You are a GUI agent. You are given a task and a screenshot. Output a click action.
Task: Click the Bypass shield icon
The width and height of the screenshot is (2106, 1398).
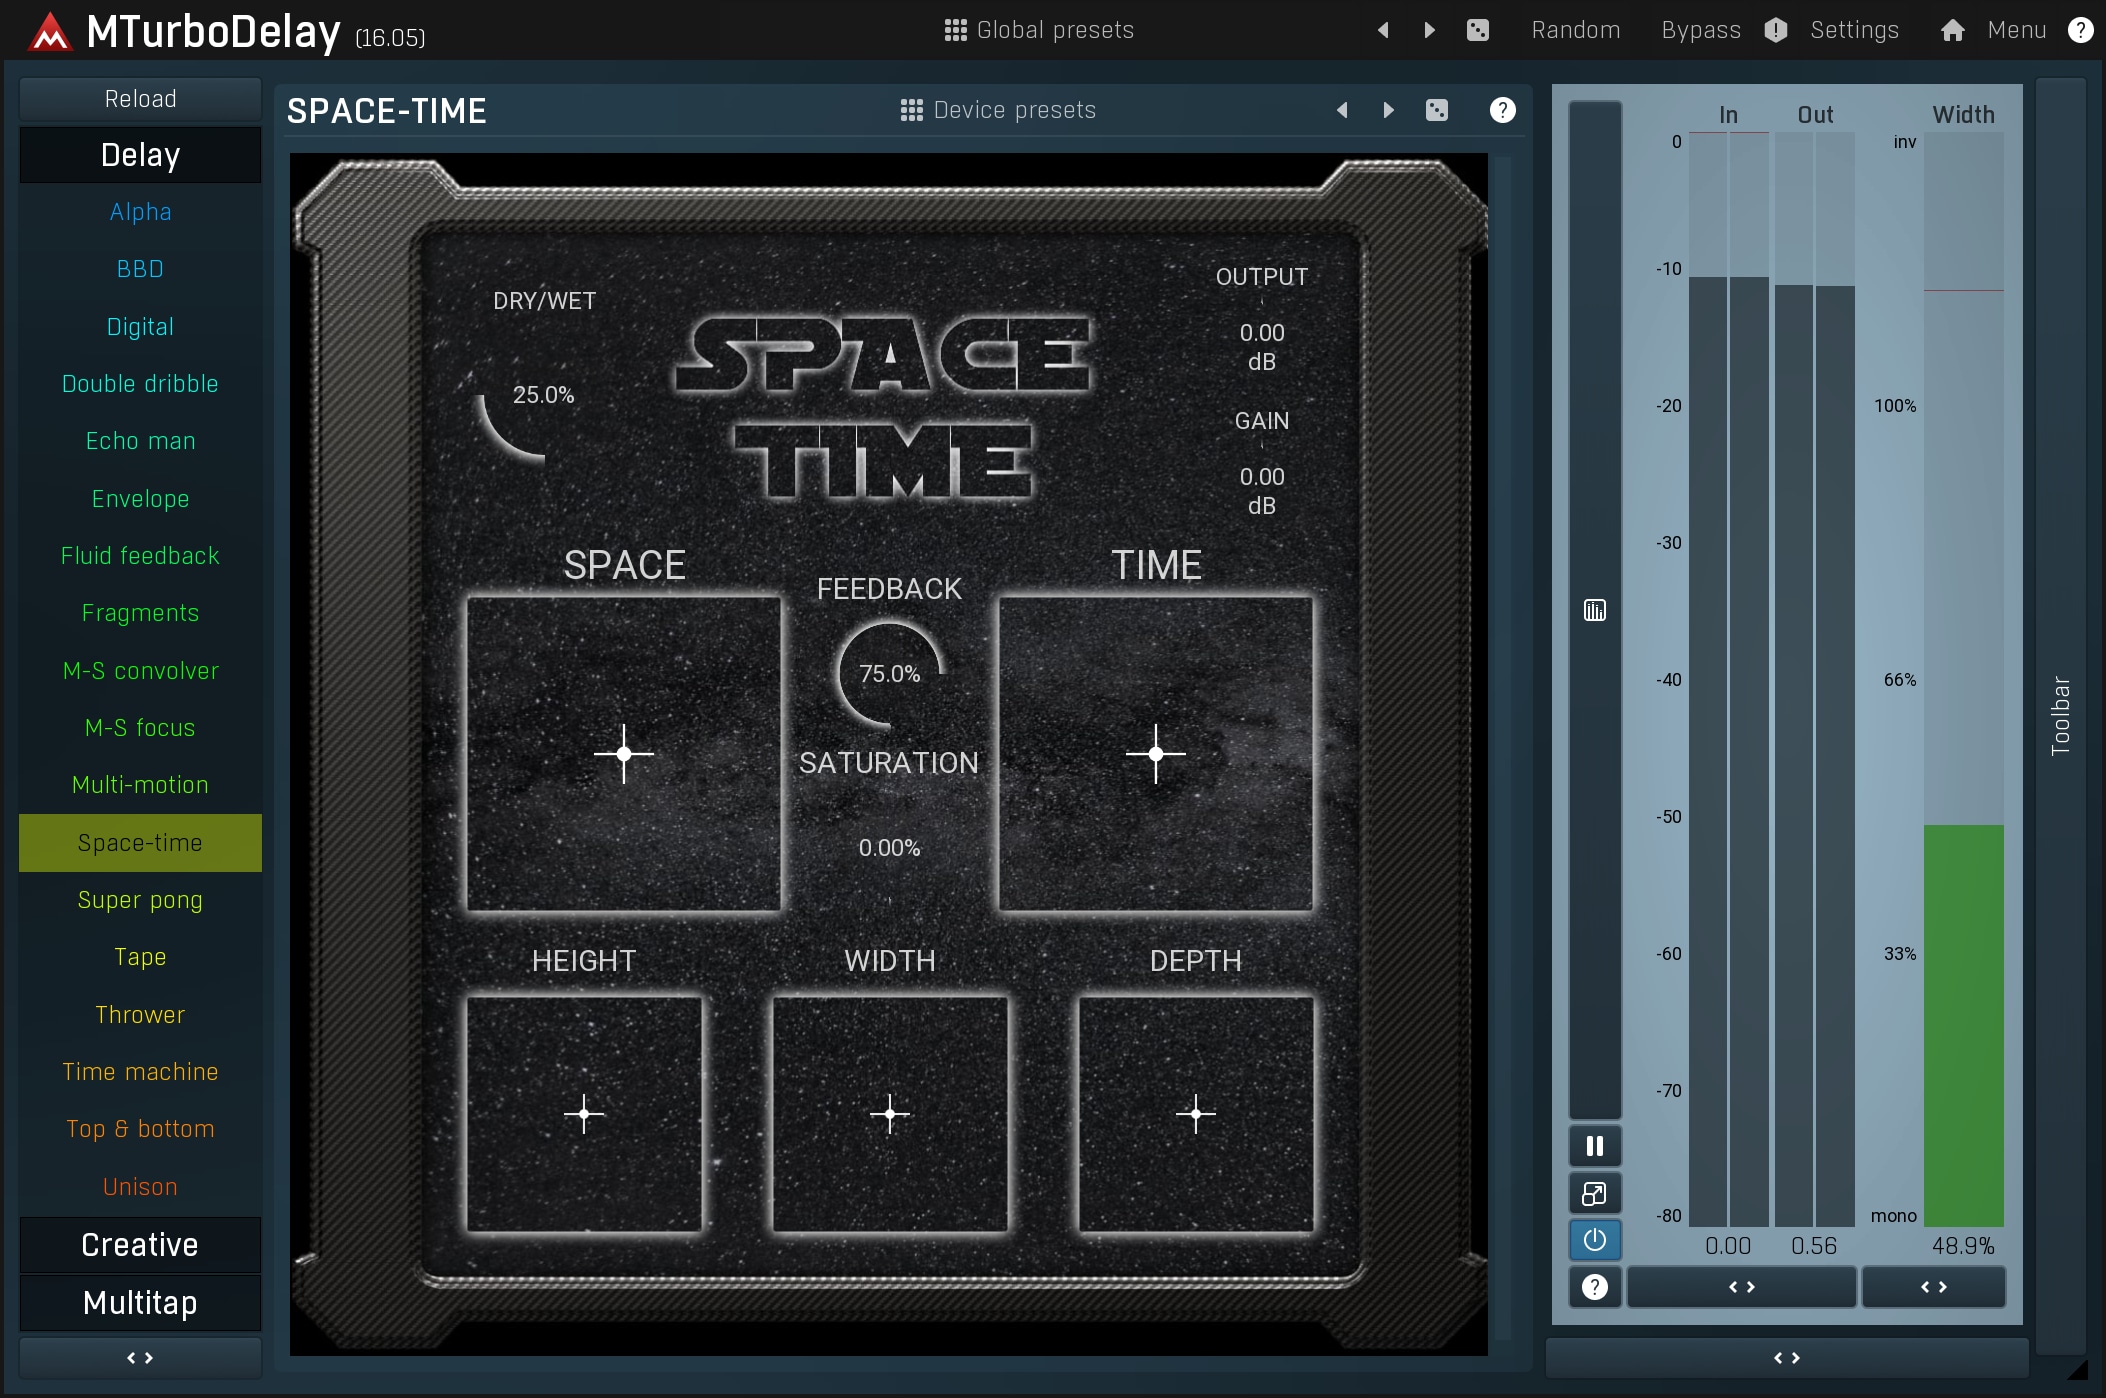click(x=1775, y=30)
